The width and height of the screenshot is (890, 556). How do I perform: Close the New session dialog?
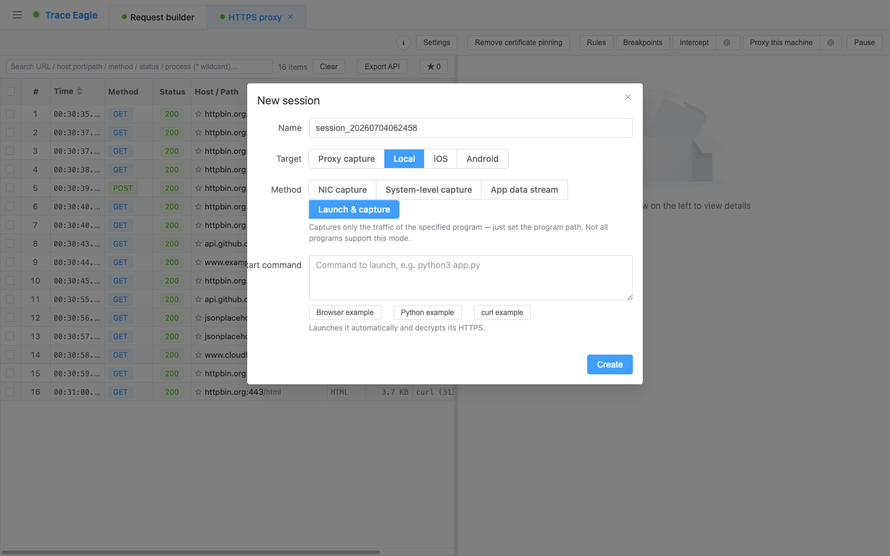click(628, 97)
